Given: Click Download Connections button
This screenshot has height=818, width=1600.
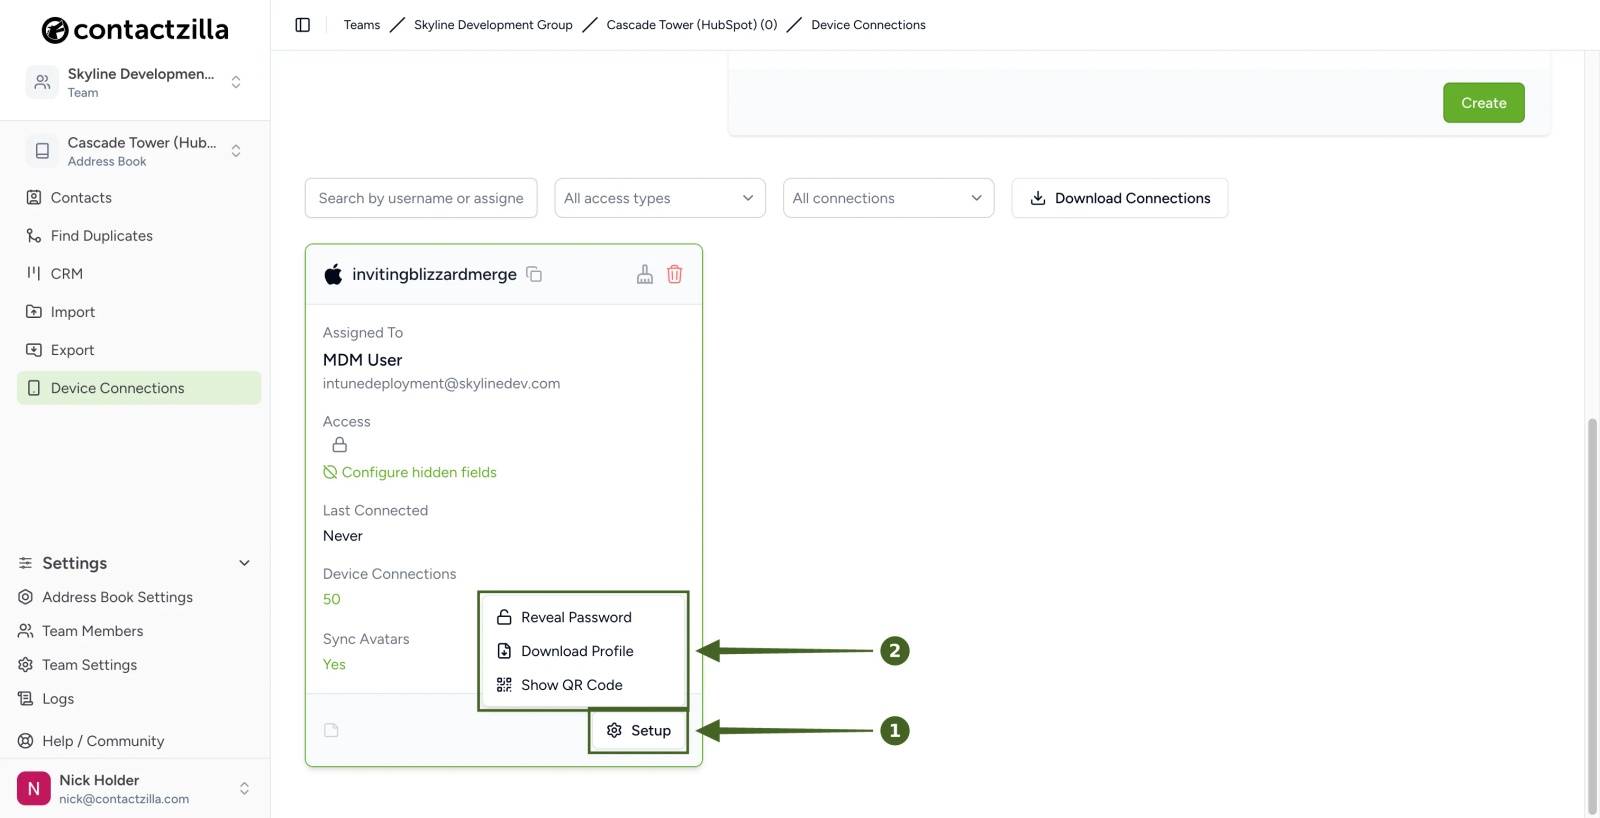Looking at the screenshot, I should coord(1119,198).
